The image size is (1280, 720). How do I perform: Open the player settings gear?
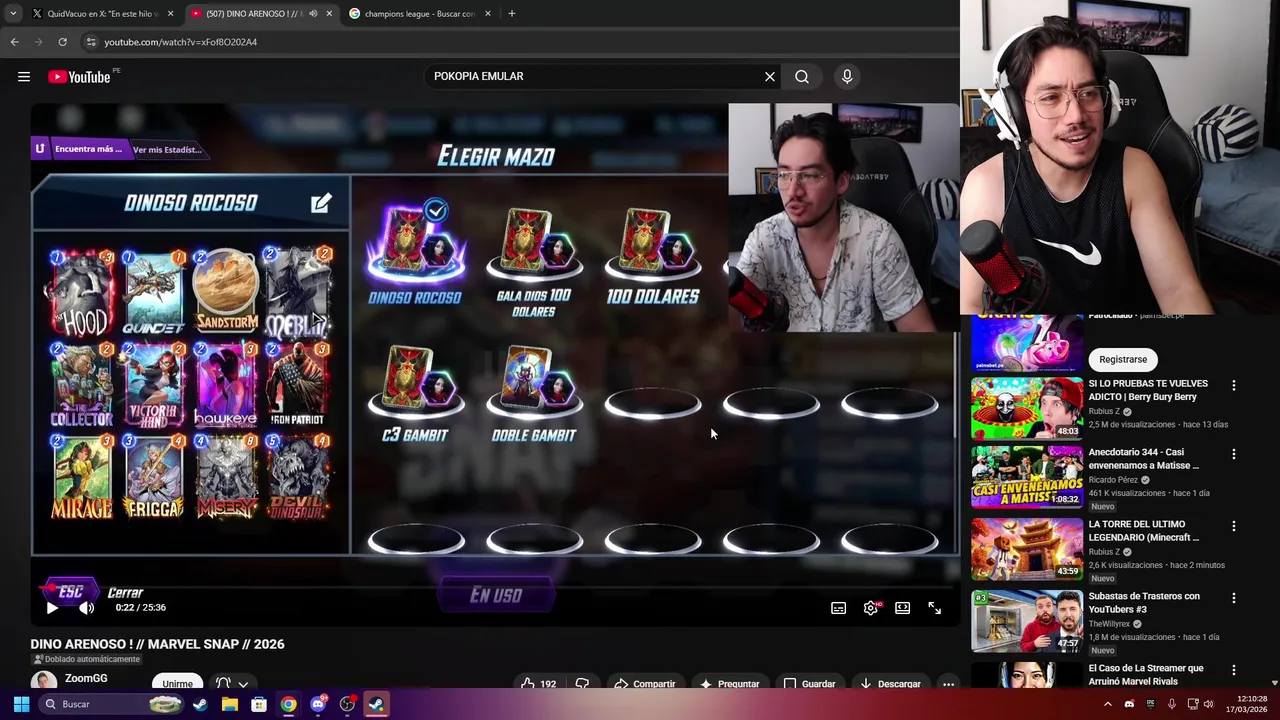(x=871, y=608)
